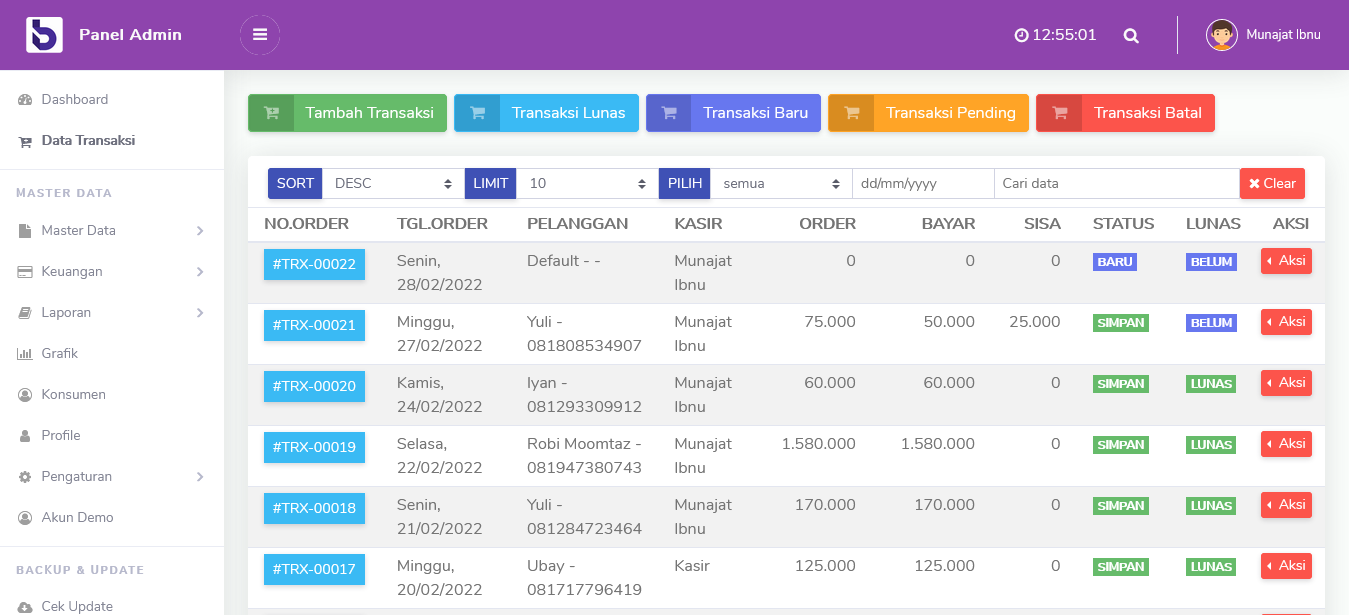Click the cart icon on Transaksi Batal
Viewport: 1349px width, 615px height.
(x=1059, y=113)
